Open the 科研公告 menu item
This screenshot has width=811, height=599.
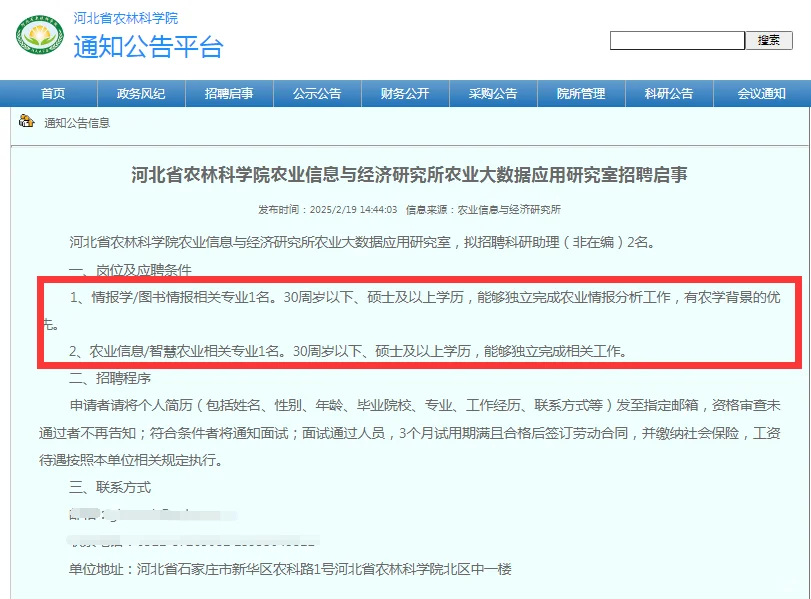click(669, 94)
